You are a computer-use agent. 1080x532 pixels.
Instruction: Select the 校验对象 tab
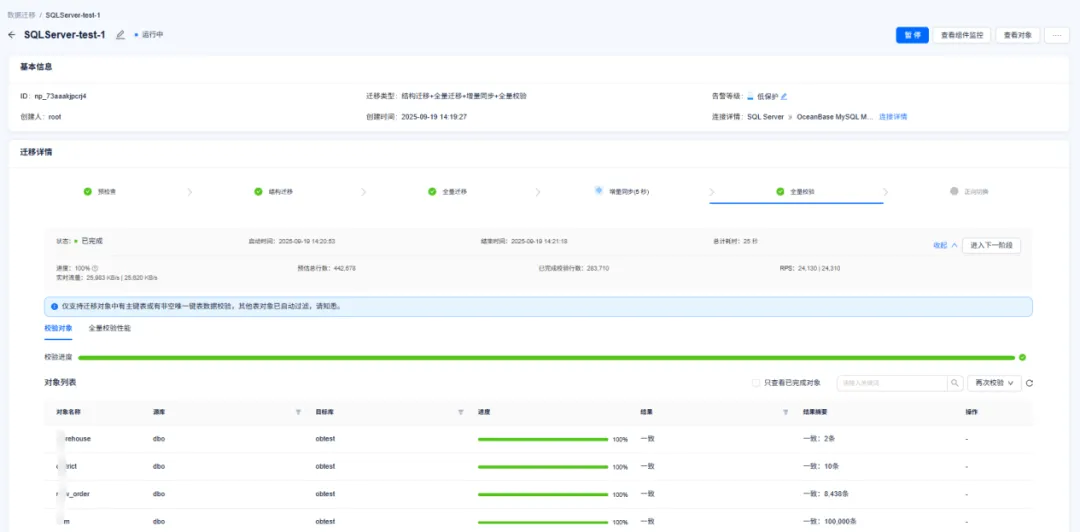pyautogui.click(x=58, y=328)
